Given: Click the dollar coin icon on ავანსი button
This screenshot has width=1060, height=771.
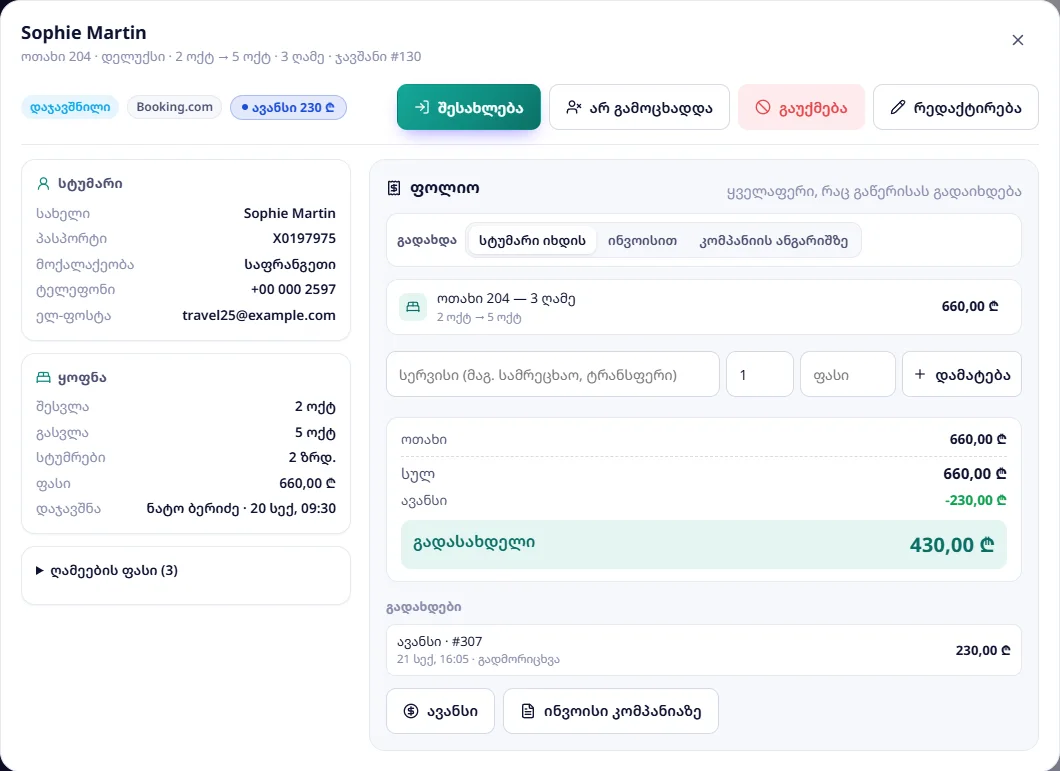Looking at the screenshot, I should click(x=410, y=711).
